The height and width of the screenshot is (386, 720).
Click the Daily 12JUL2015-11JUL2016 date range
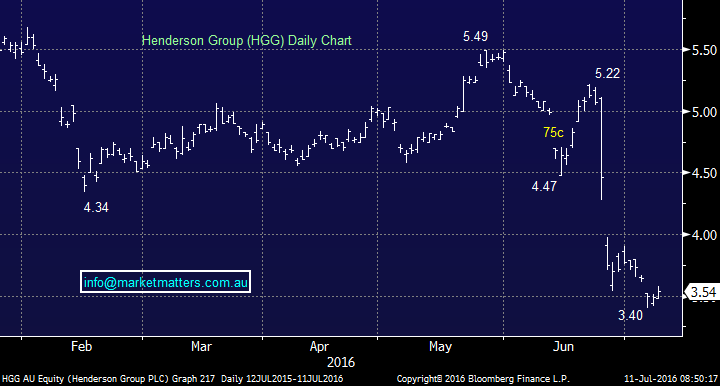click(282, 379)
